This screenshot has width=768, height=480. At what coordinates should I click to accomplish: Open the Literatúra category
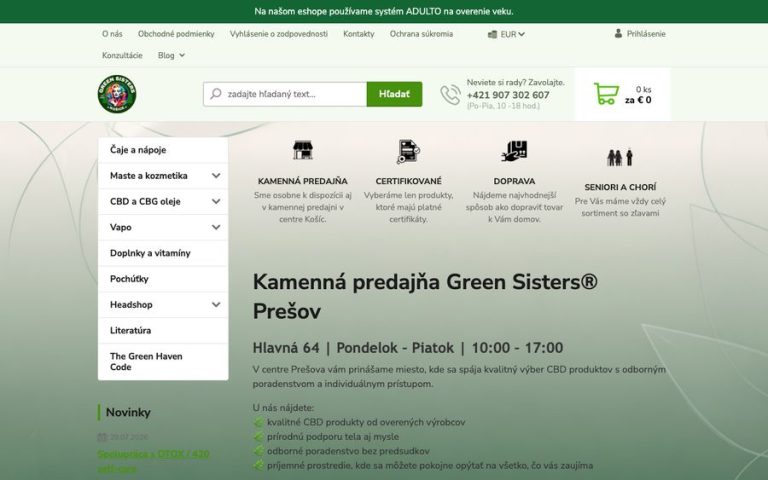click(x=163, y=331)
